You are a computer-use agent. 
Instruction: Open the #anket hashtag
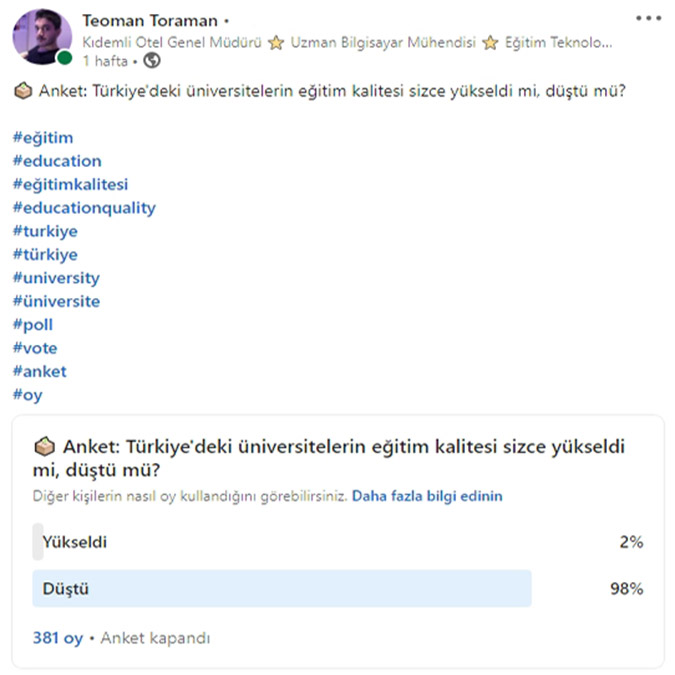[x=40, y=371]
